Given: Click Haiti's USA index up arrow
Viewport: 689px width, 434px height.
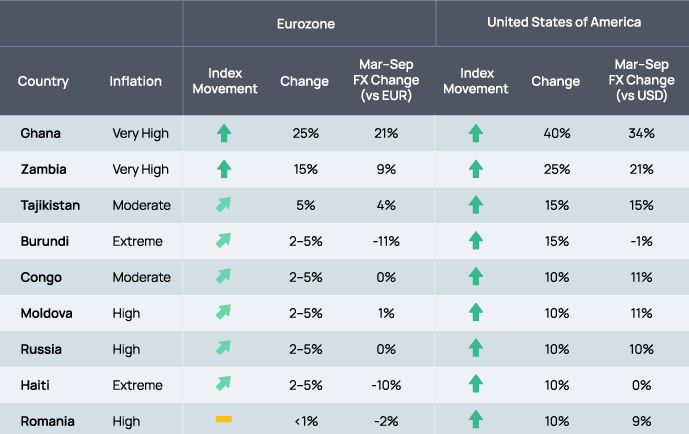Looking at the screenshot, I should [x=476, y=385].
